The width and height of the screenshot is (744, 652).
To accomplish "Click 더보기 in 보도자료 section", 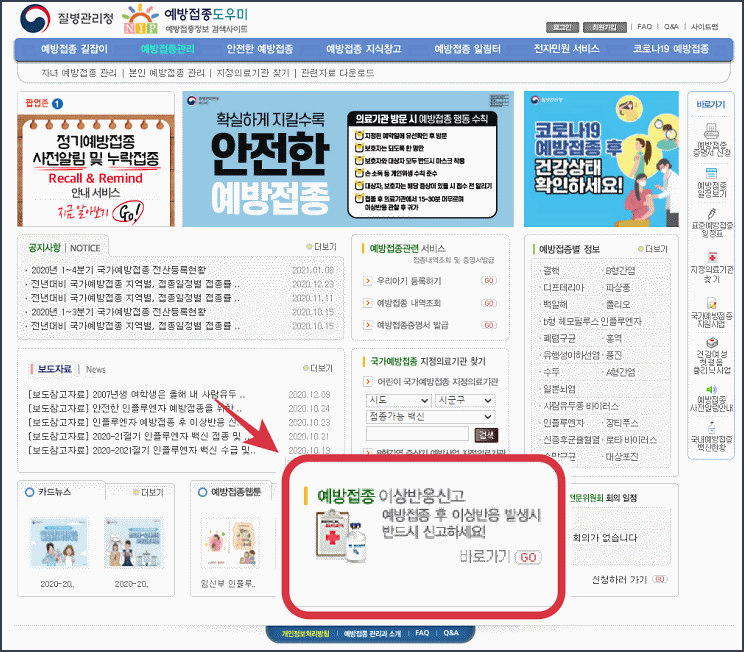I will point(318,368).
